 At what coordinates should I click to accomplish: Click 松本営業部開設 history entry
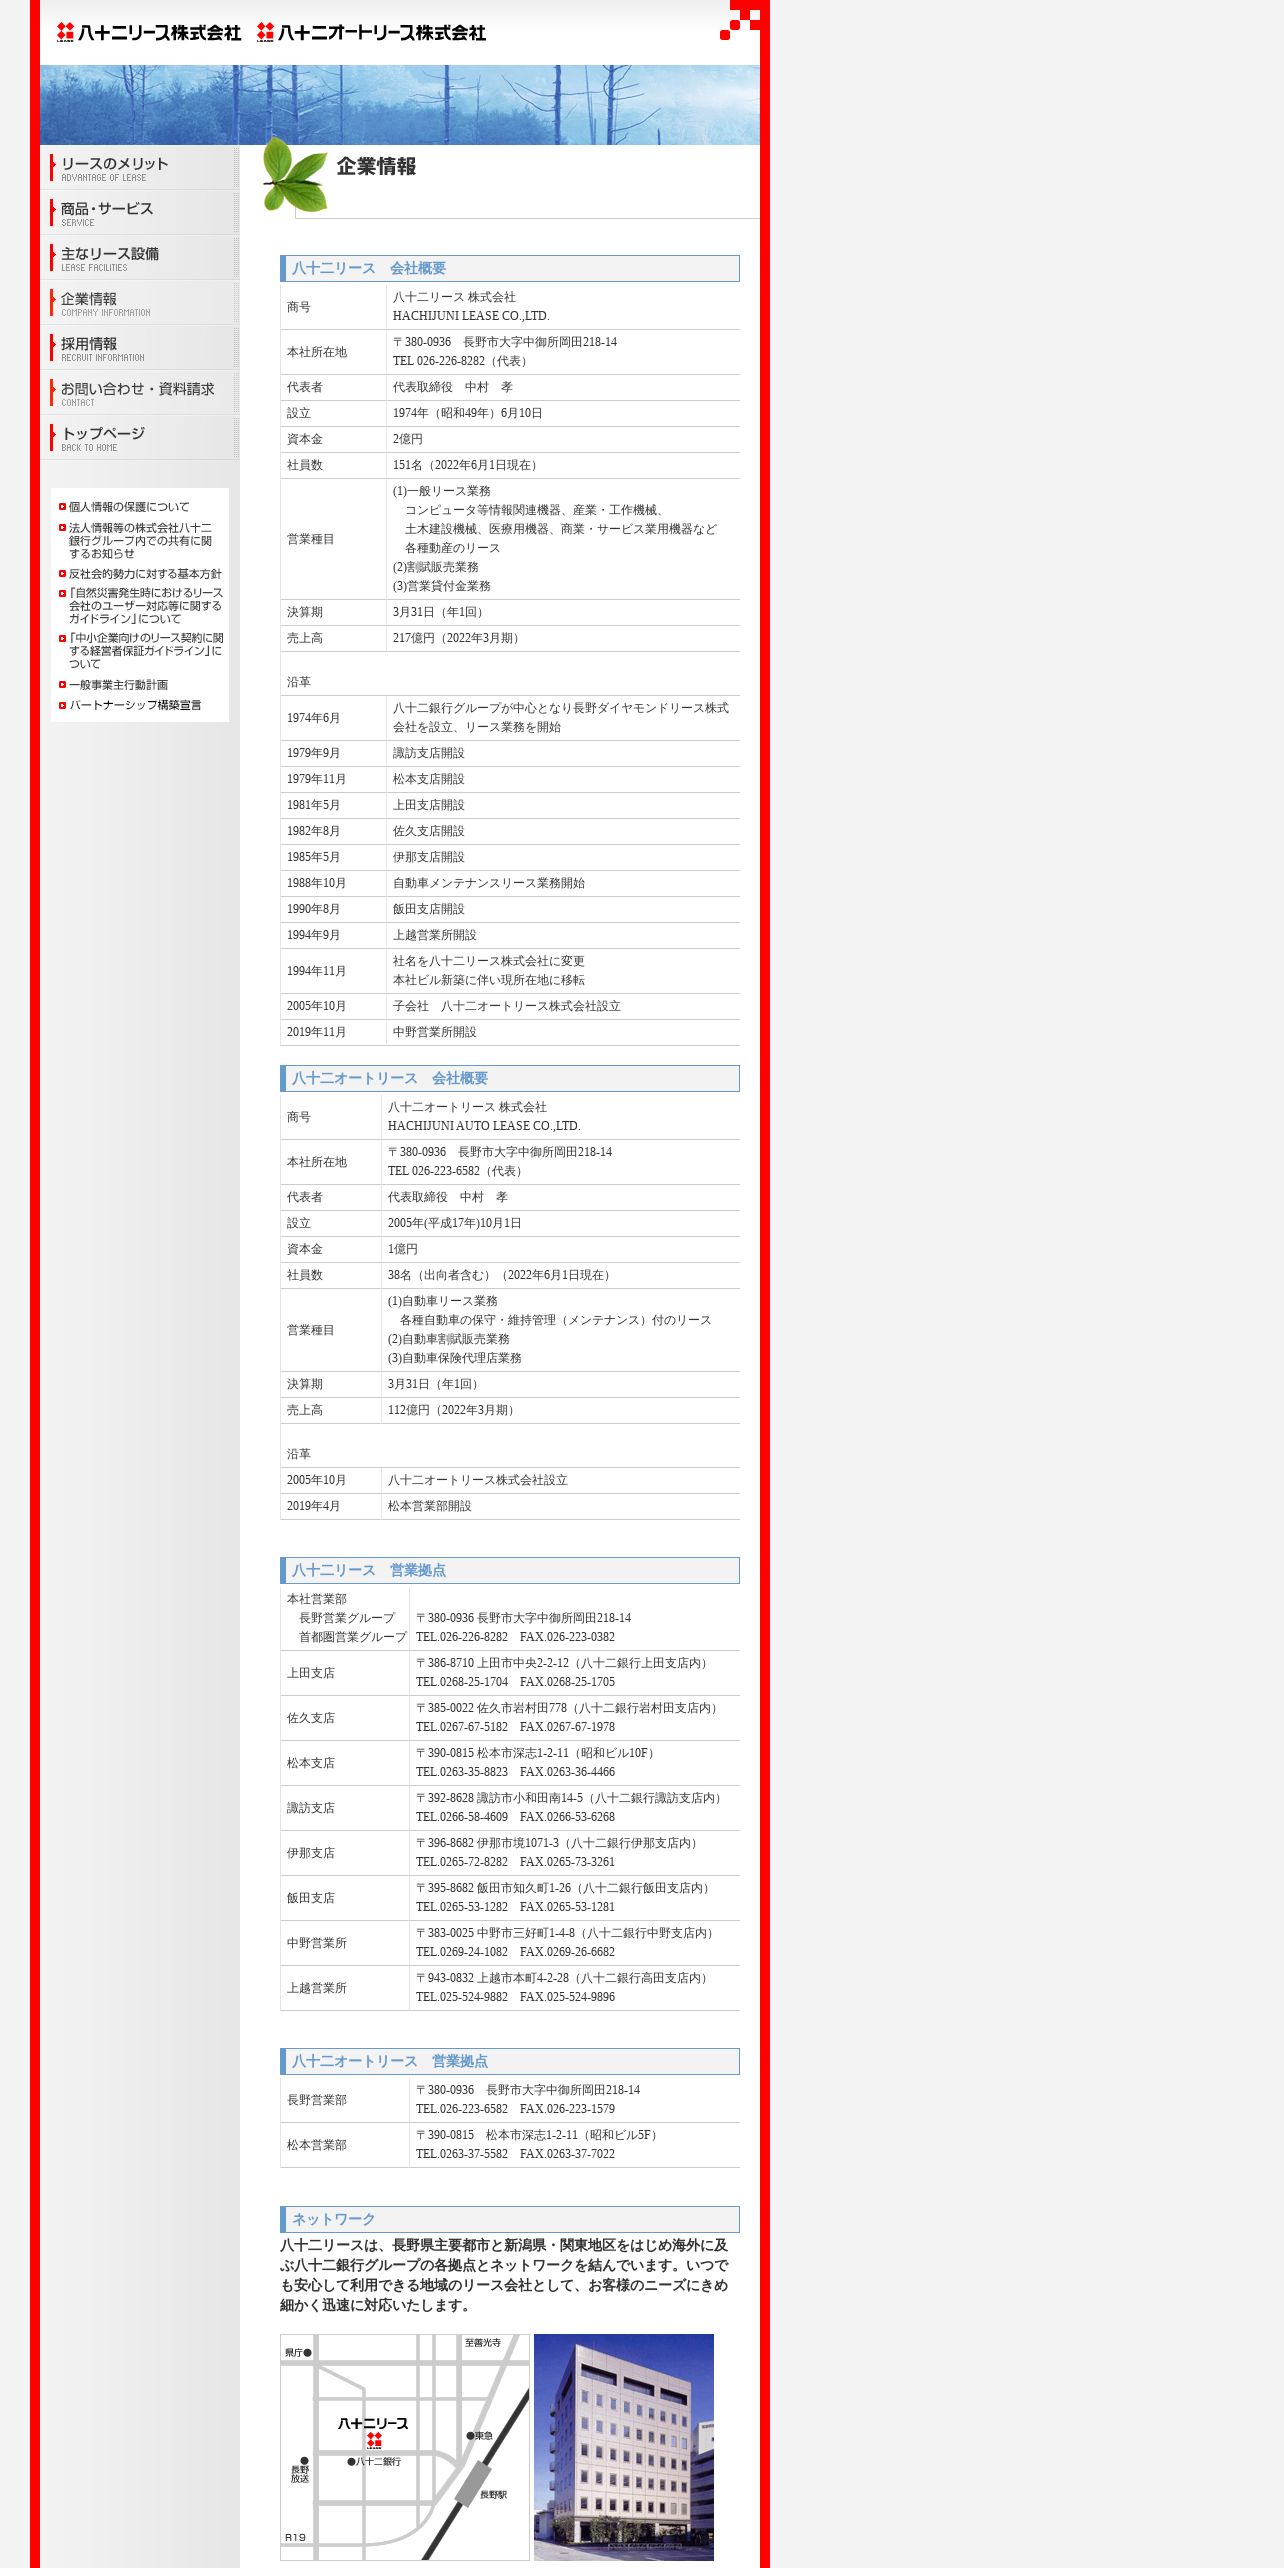[429, 1506]
